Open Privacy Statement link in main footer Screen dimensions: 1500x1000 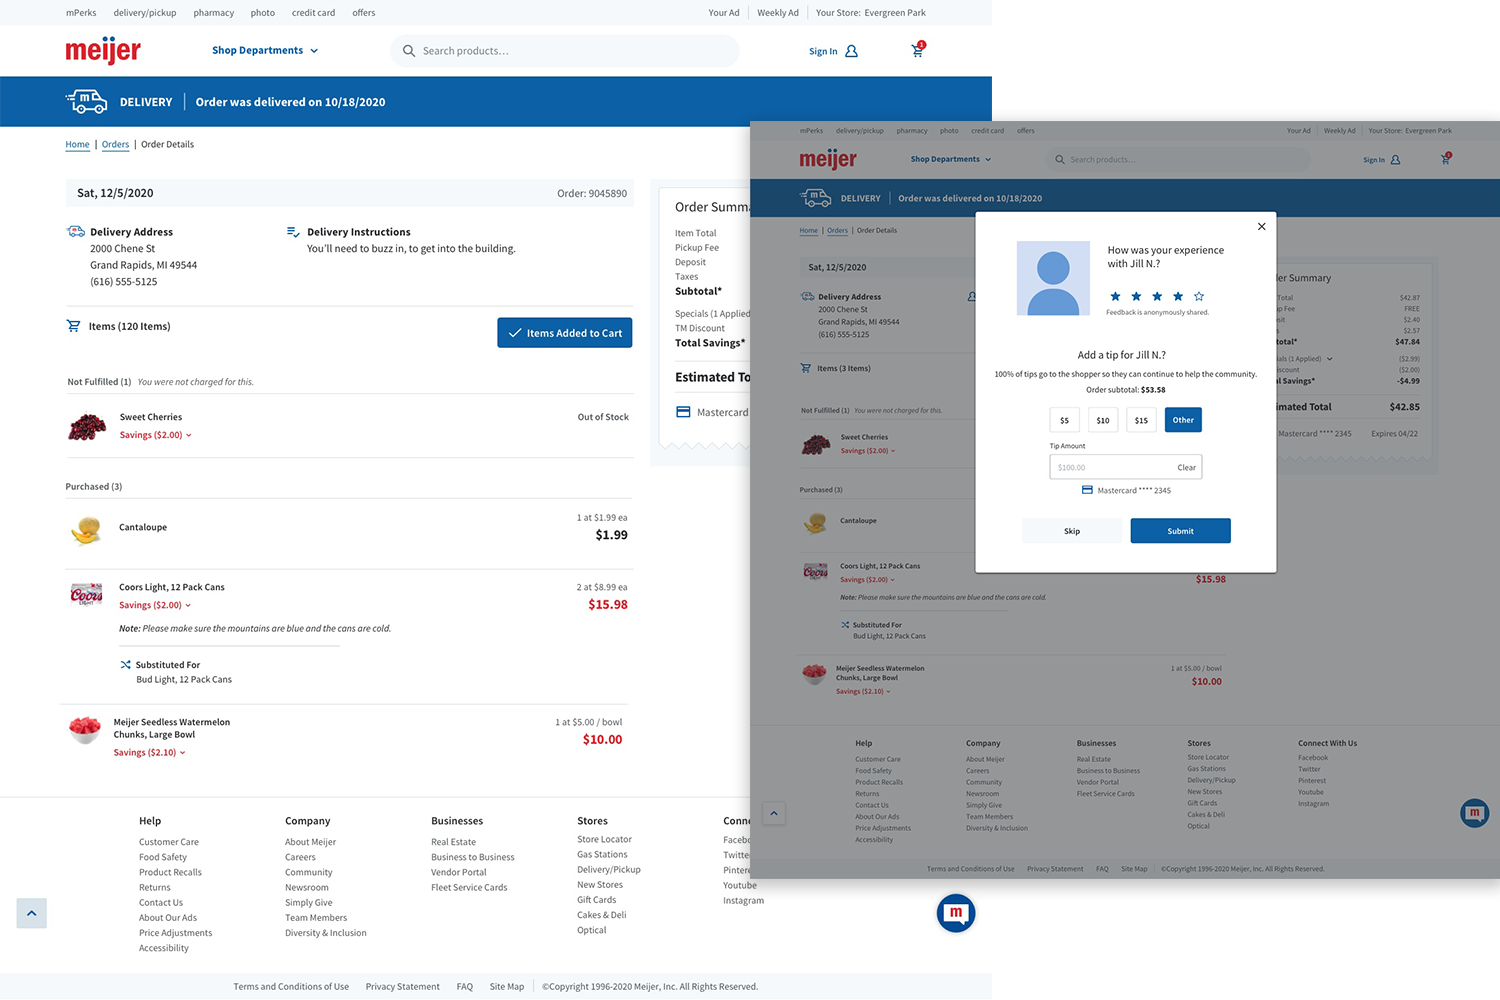tap(403, 987)
